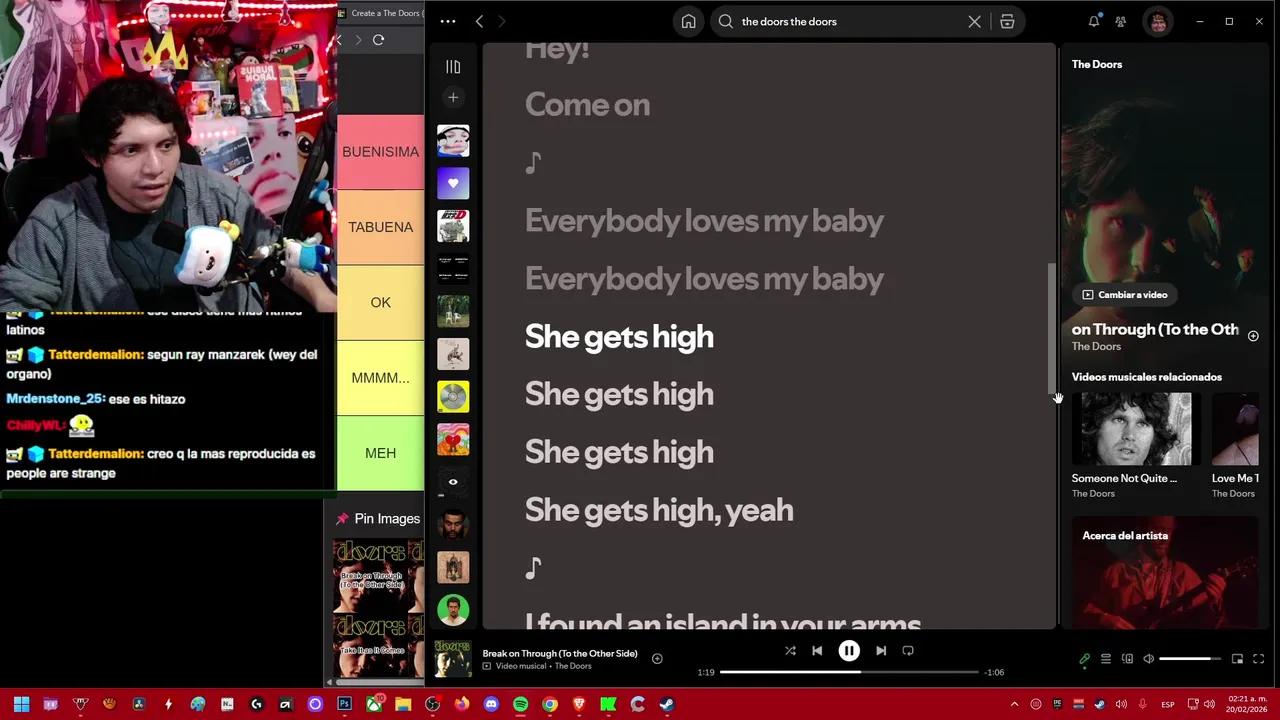
Task: Click the Browse icon in search bar
Action: pos(1007,21)
